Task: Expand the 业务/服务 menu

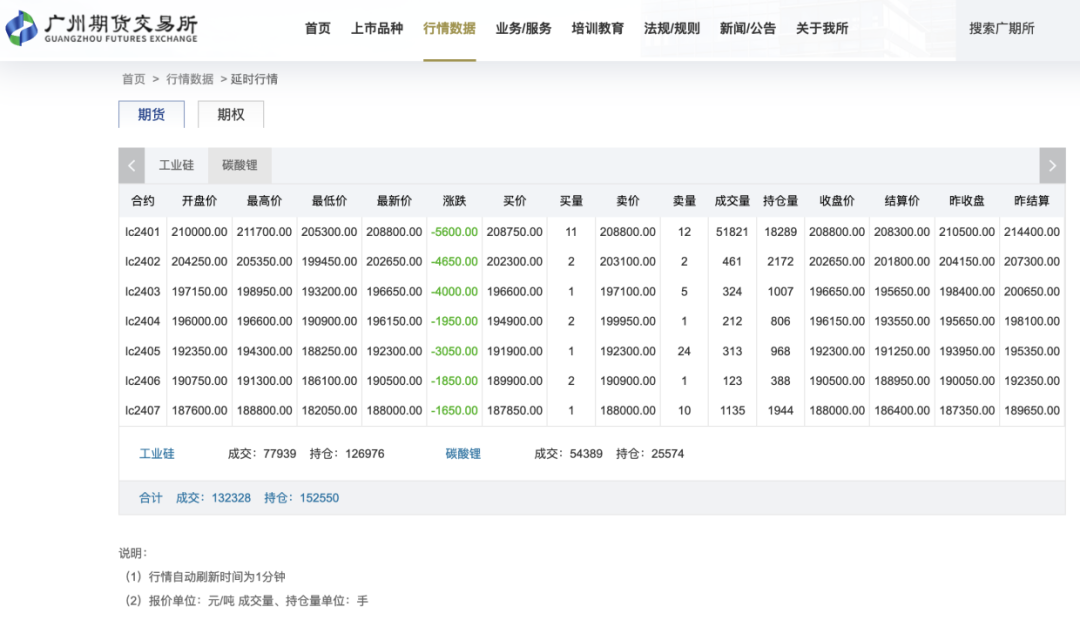Action: [523, 29]
